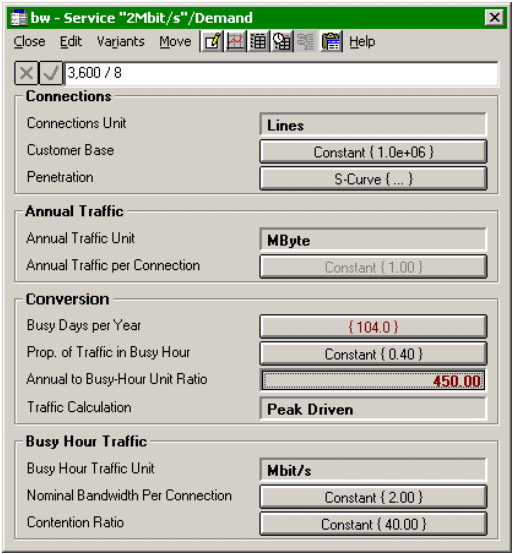513x554 pixels.
Task: Click the window icon in the title bar
Action: click(19, 18)
